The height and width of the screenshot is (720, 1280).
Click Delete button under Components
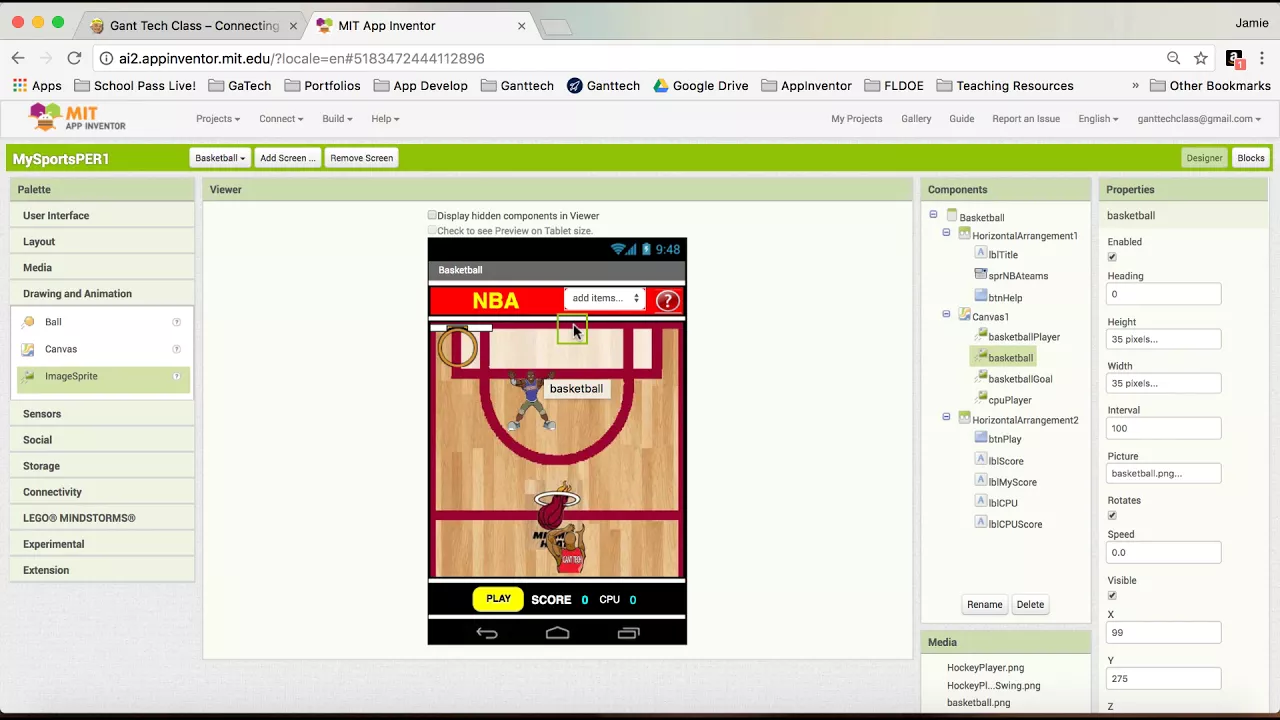coord(1030,604)
